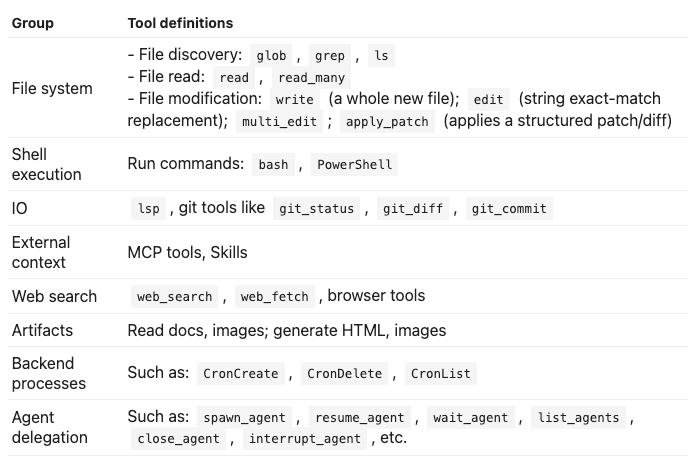Click the CronCreate code tag
The width and height of the screenshot is (688, 469).
point(241,373)
